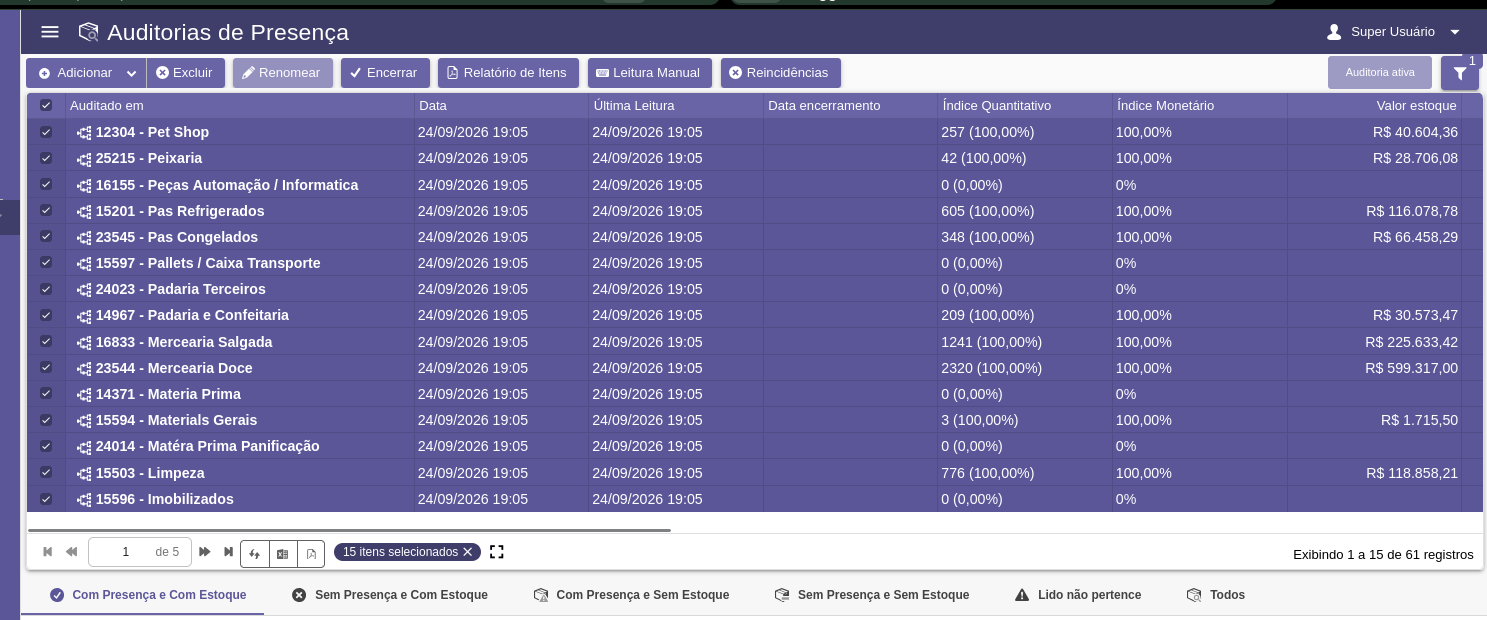Toggle the select-all header checkbox

[x=46, y=105]
